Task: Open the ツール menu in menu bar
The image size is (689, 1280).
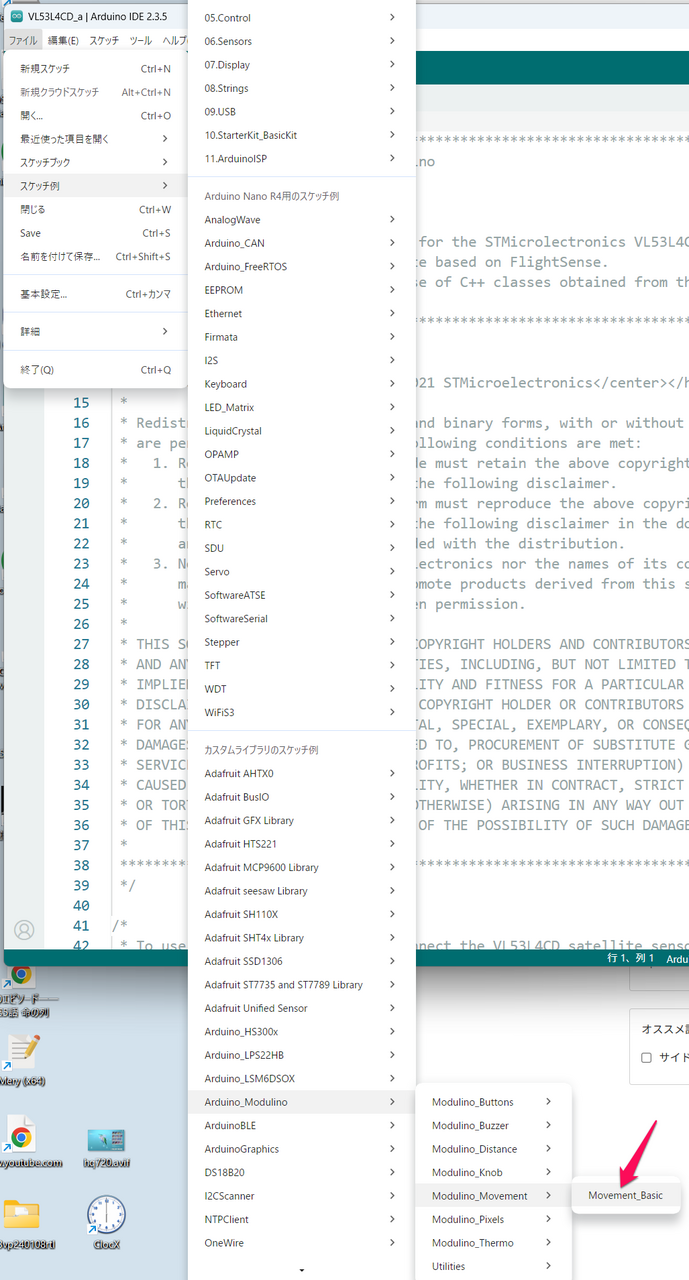Action: 141,40
